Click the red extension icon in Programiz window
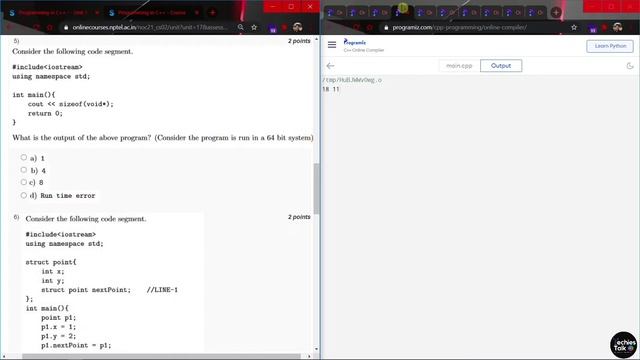This screenshot has width=640, height=360. [604, 27]
